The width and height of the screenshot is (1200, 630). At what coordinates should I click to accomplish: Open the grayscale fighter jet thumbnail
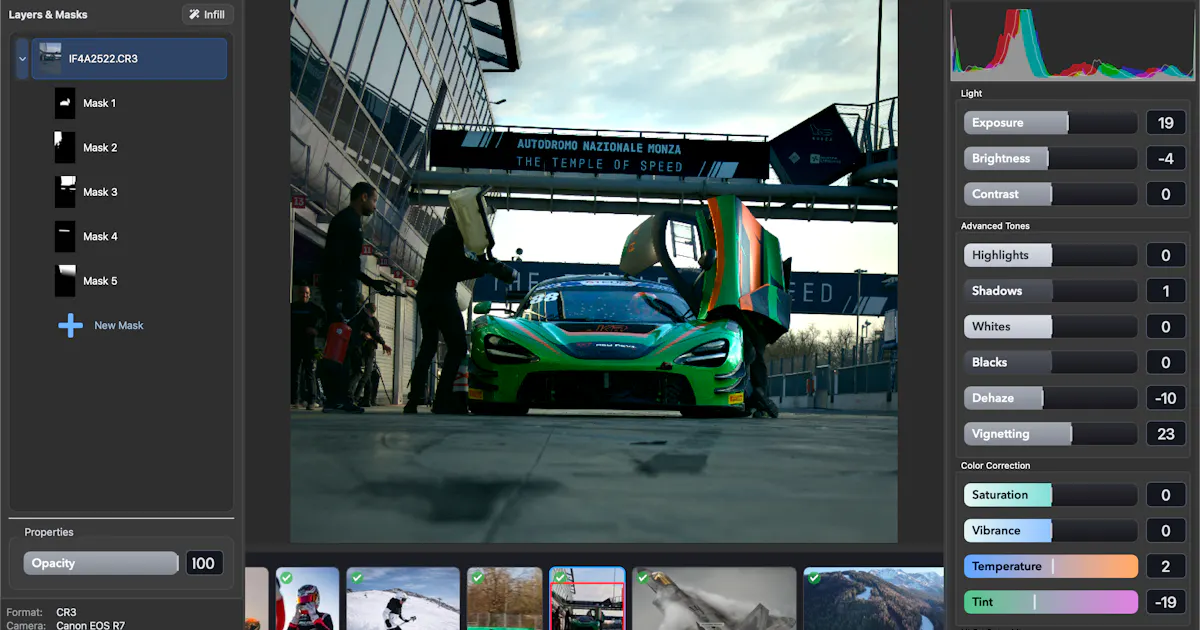(x=715, y=599)
